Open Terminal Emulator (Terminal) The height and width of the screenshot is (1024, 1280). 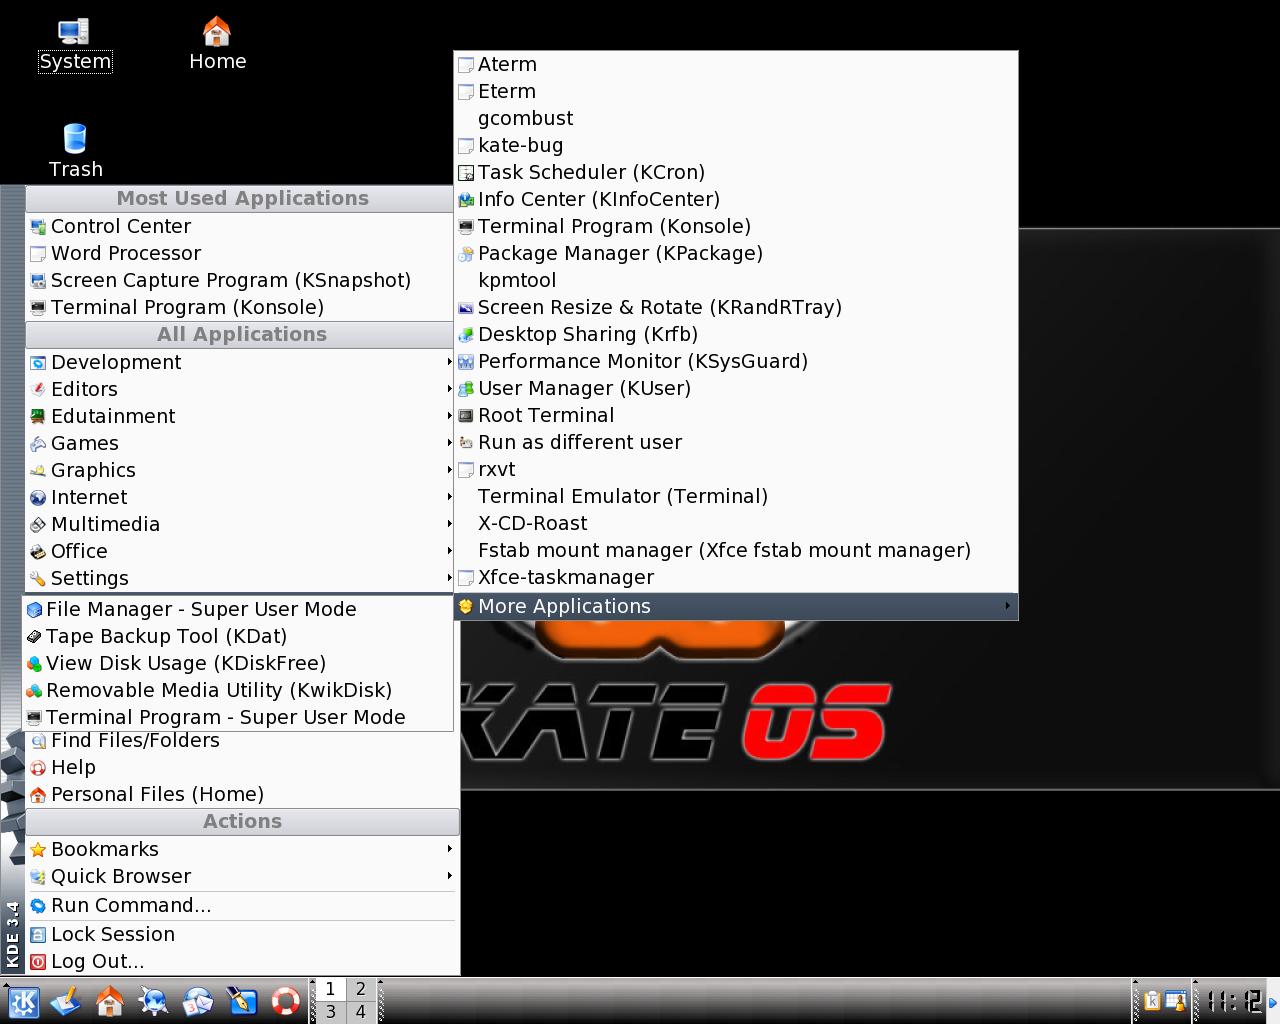click(735, 497)
